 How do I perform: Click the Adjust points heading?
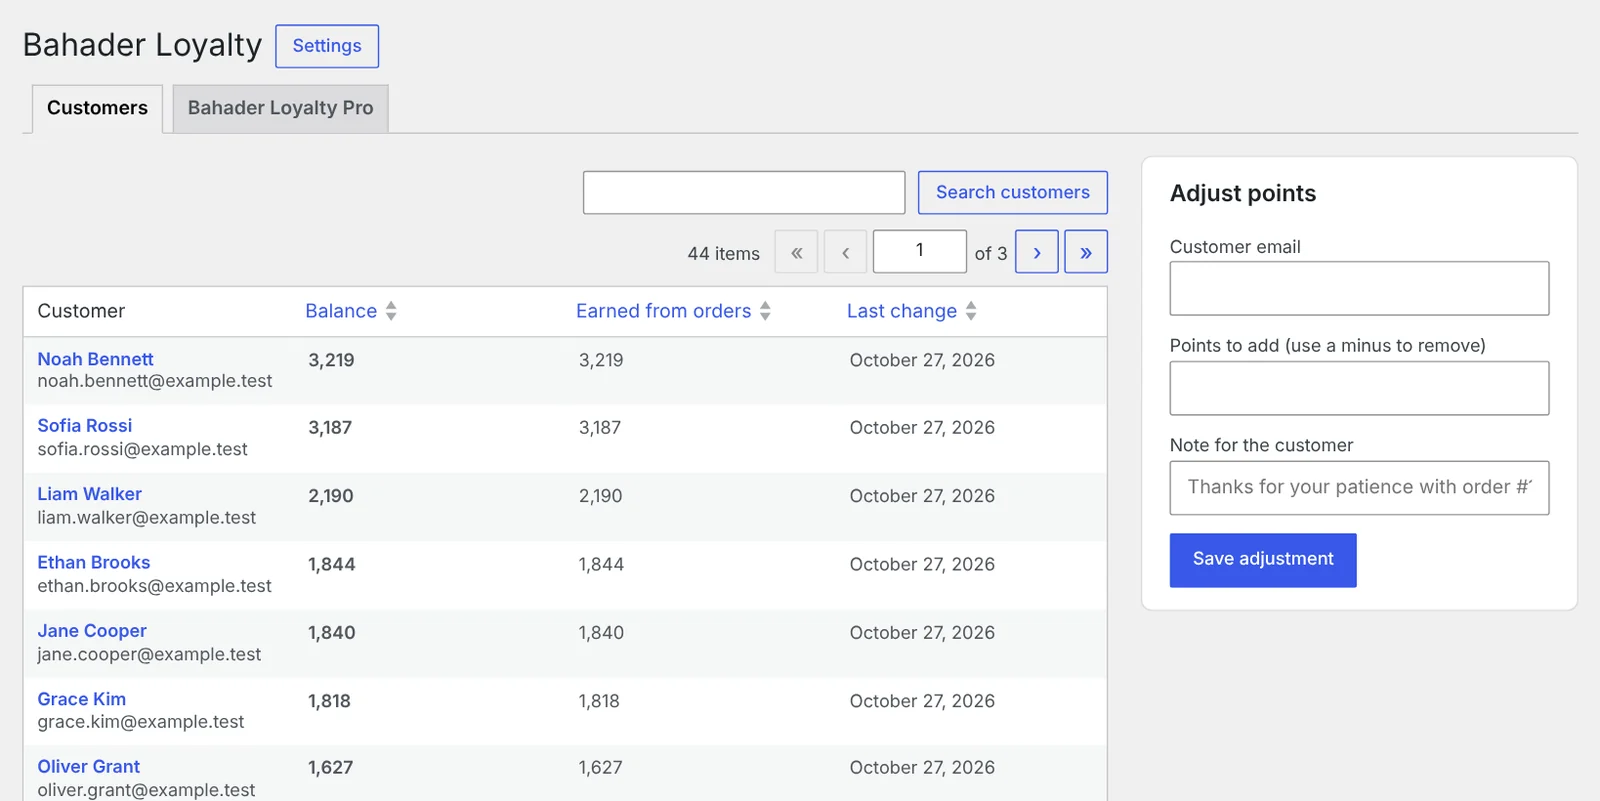pos(1243,193)
